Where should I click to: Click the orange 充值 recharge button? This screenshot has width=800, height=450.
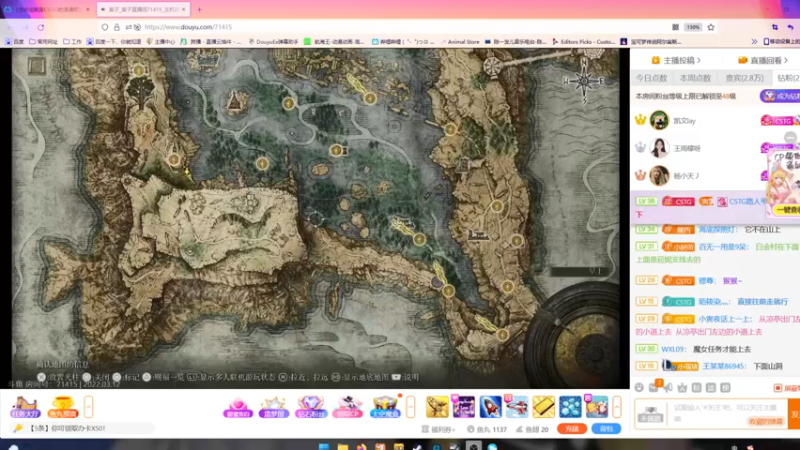coord(571,429)
